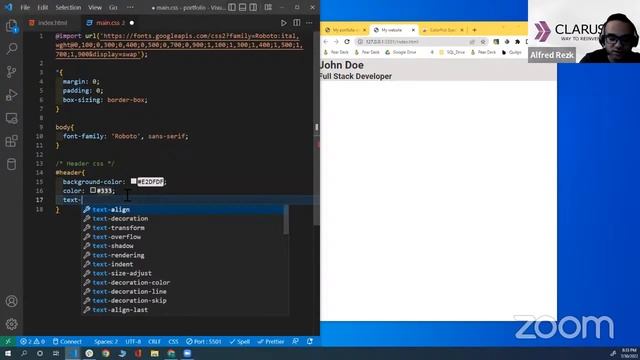Pick text-transform from suggestions list

(x=182, y=228)
